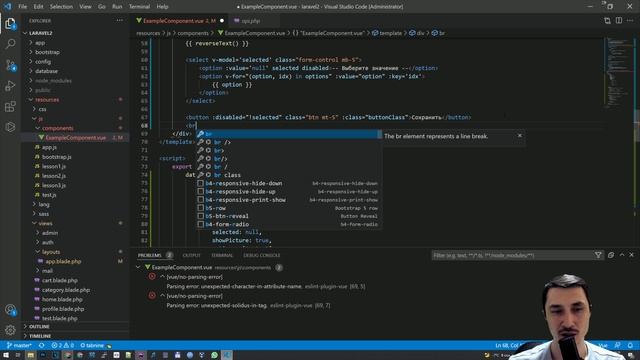The height and width of the screenshot is (360, 640).
Task: Click the feedback icon in the status bar
Action: point(618,345)
